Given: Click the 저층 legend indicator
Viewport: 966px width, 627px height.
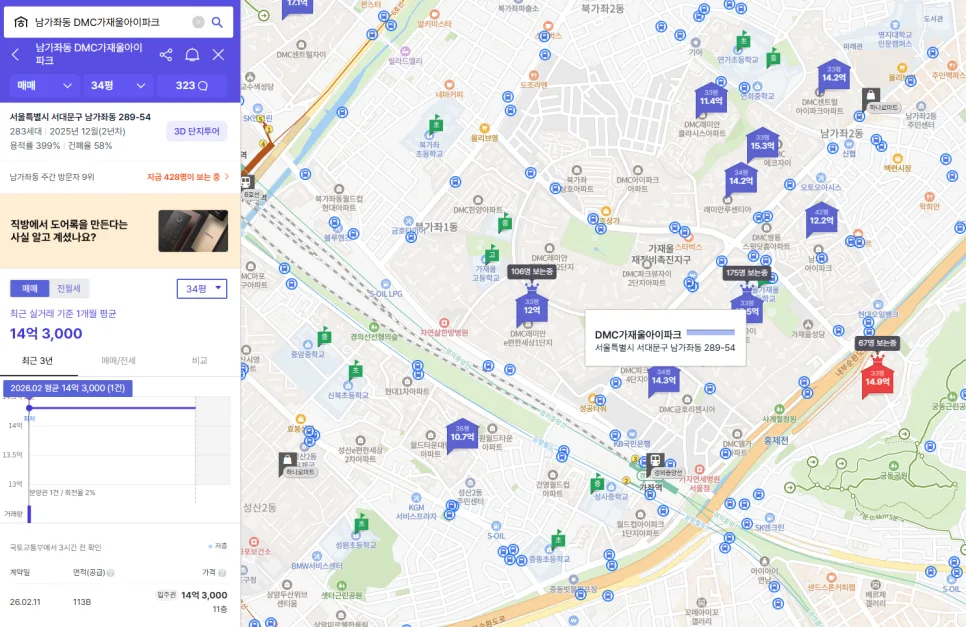Looking at the screenshot, I should pyautogui.click(x=218, y=546).
